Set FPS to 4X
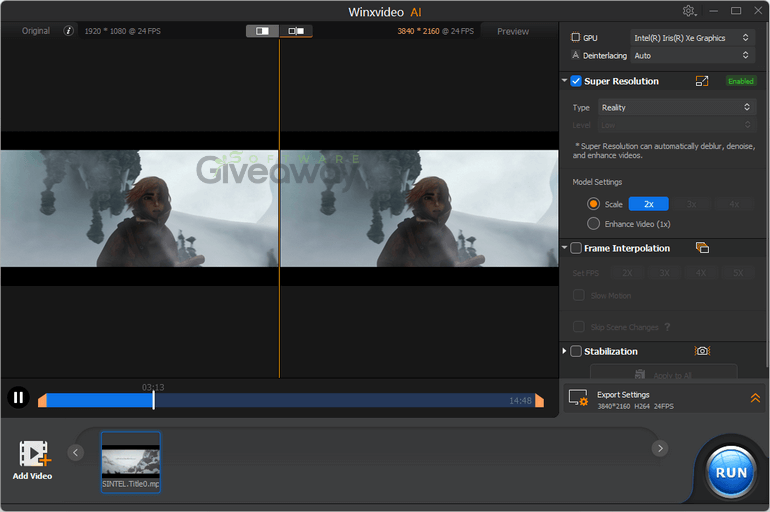Screen dimensions: 770x512 [701, 273]
